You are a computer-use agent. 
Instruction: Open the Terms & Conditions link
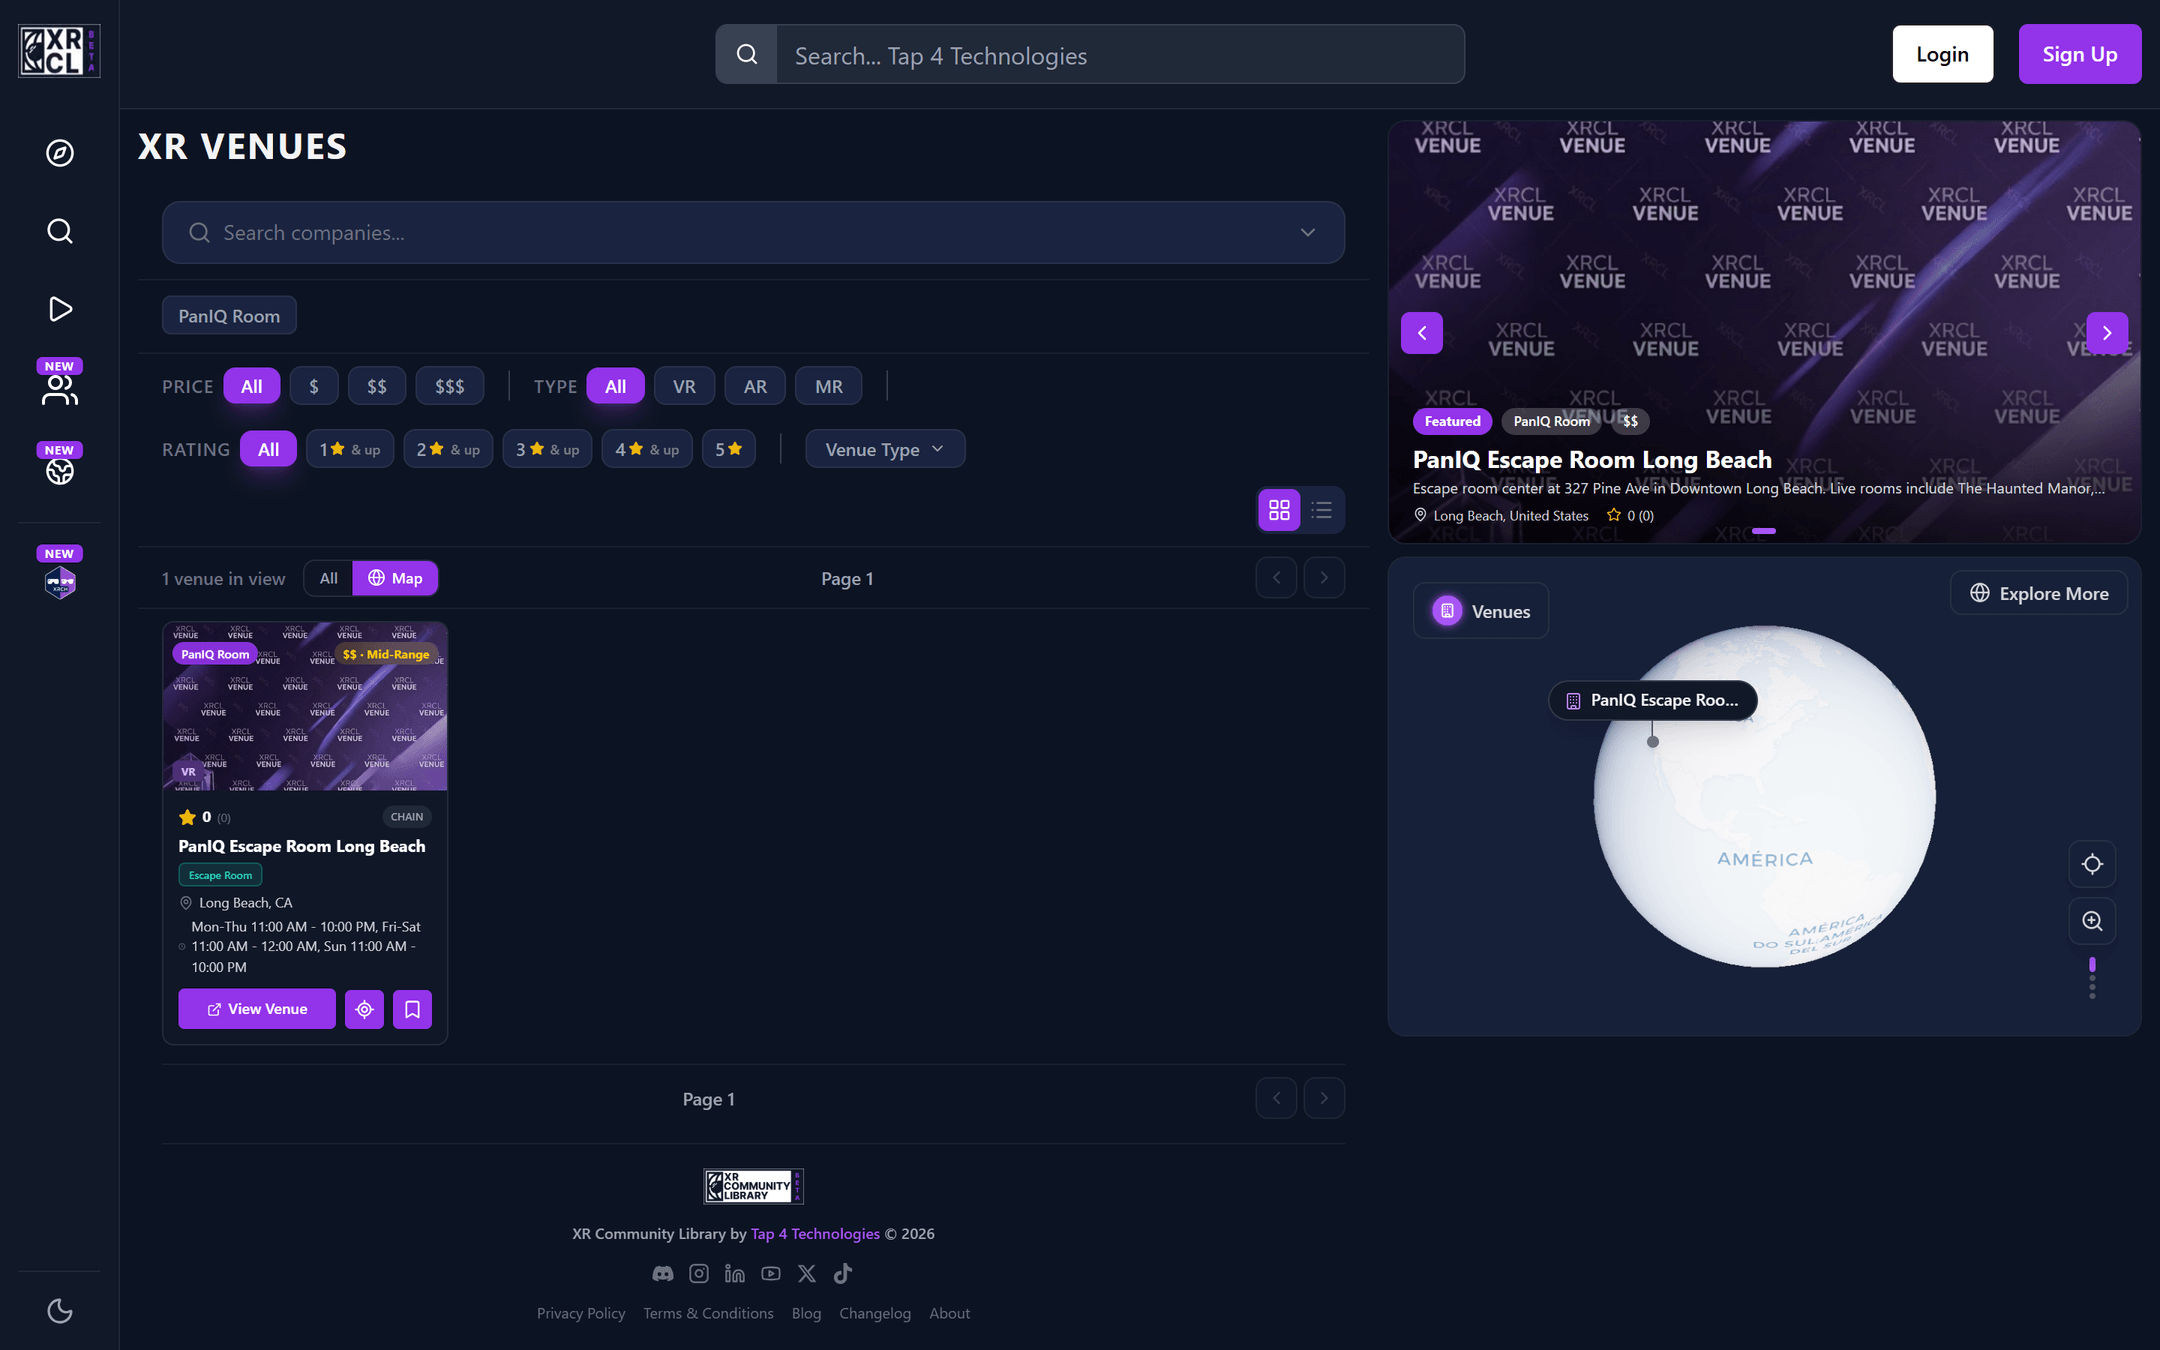tap(708, 1313)
